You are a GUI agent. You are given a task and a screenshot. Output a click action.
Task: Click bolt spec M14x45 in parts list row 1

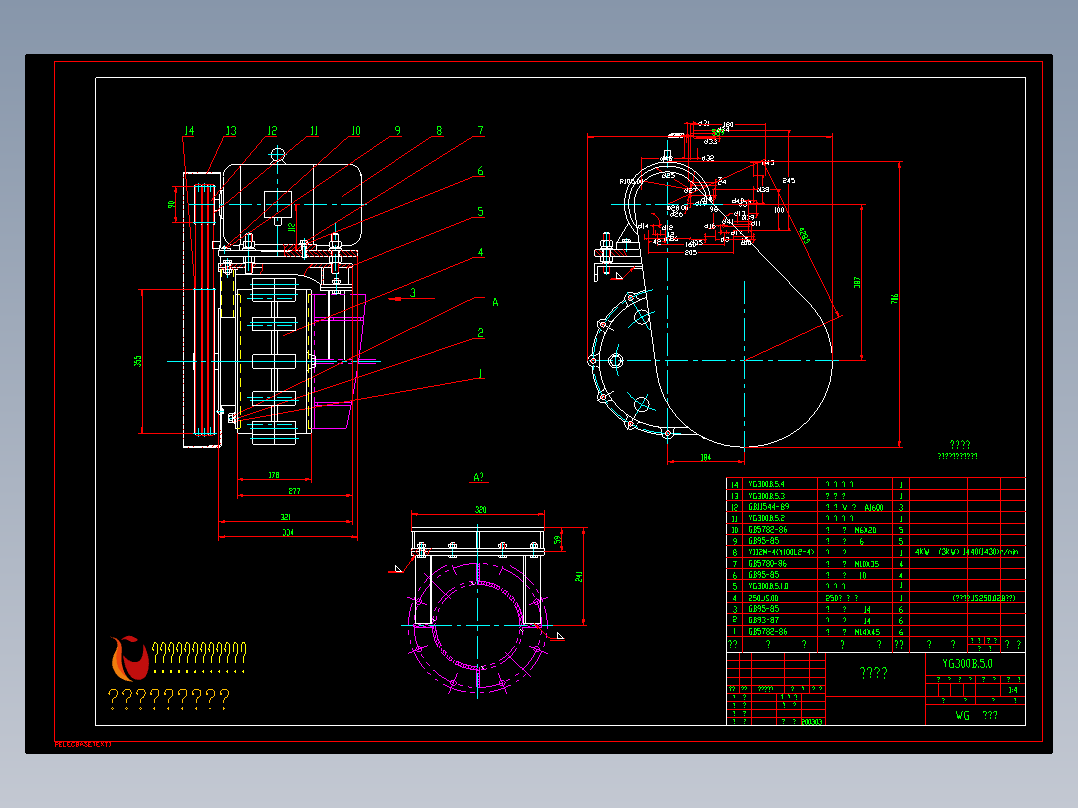tap(866, 632)
